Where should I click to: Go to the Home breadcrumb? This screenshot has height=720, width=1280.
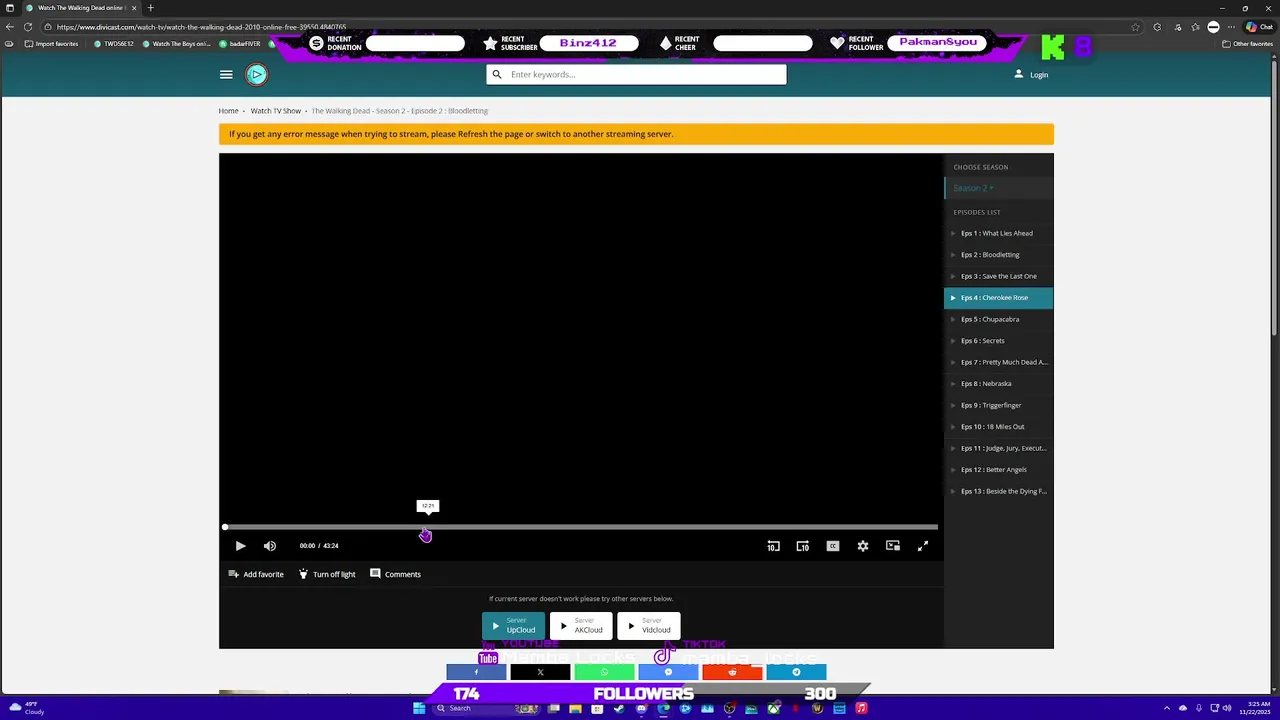tap(228, 111)
